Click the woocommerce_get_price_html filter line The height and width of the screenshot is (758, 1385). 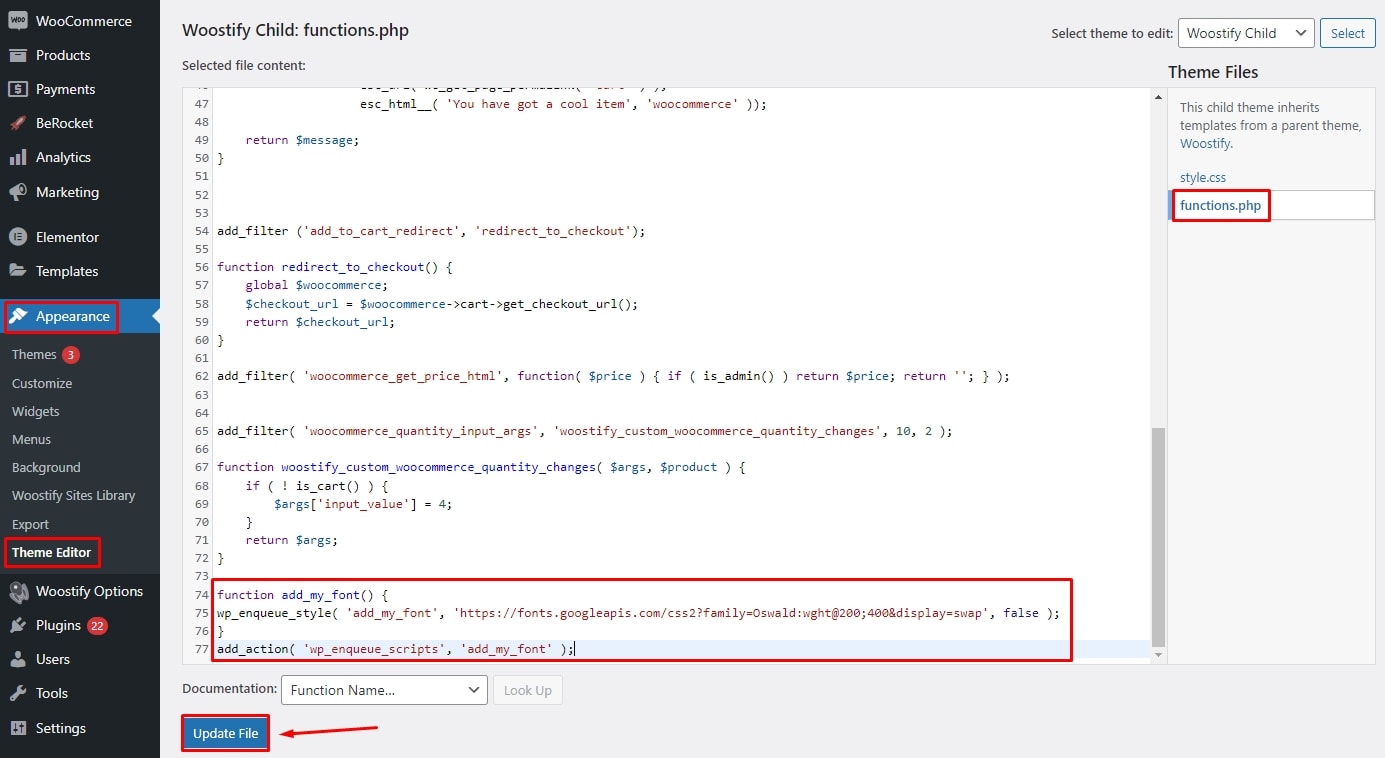[x=613, y=376]
